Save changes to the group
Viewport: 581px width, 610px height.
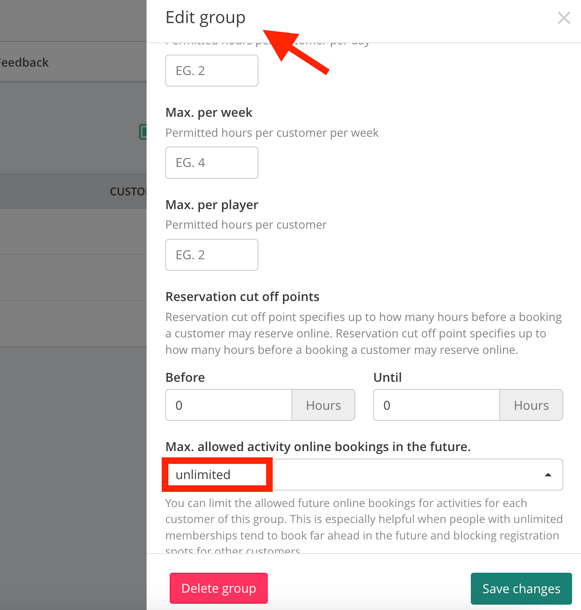[521, 589]
